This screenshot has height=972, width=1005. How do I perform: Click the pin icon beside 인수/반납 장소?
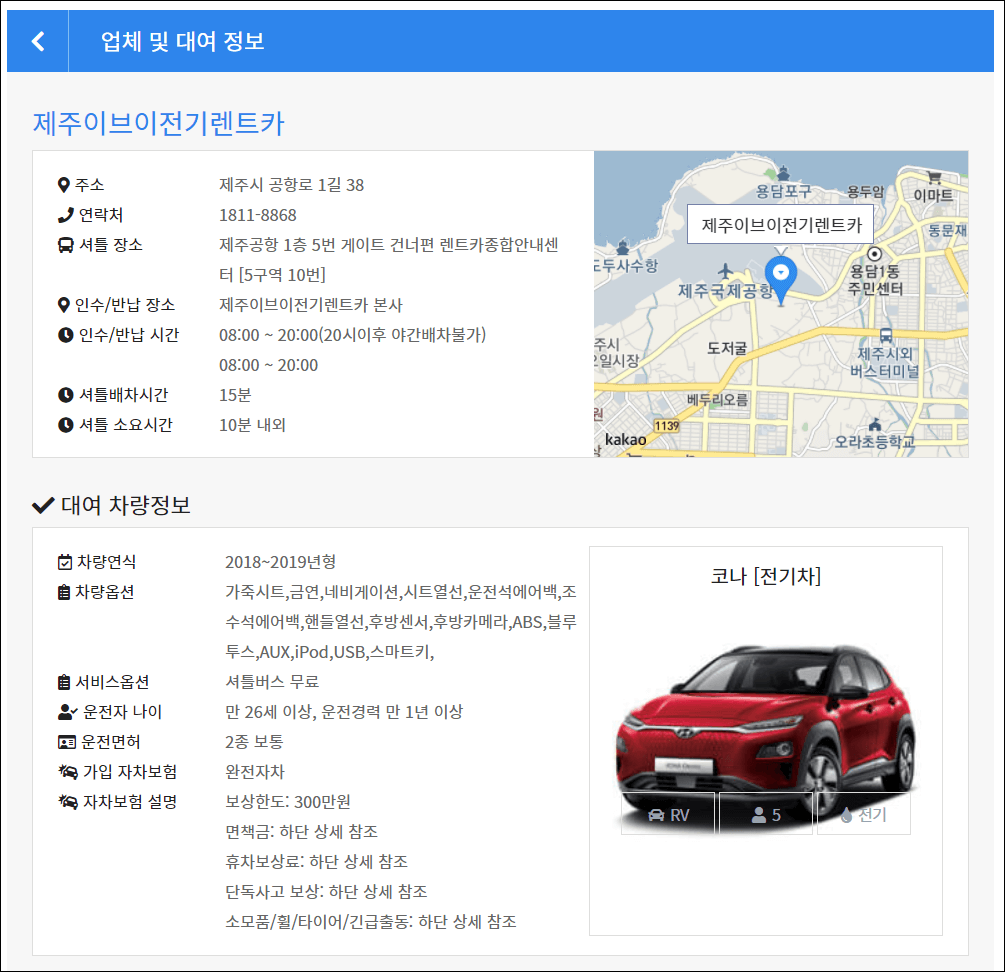click(63, 305)
